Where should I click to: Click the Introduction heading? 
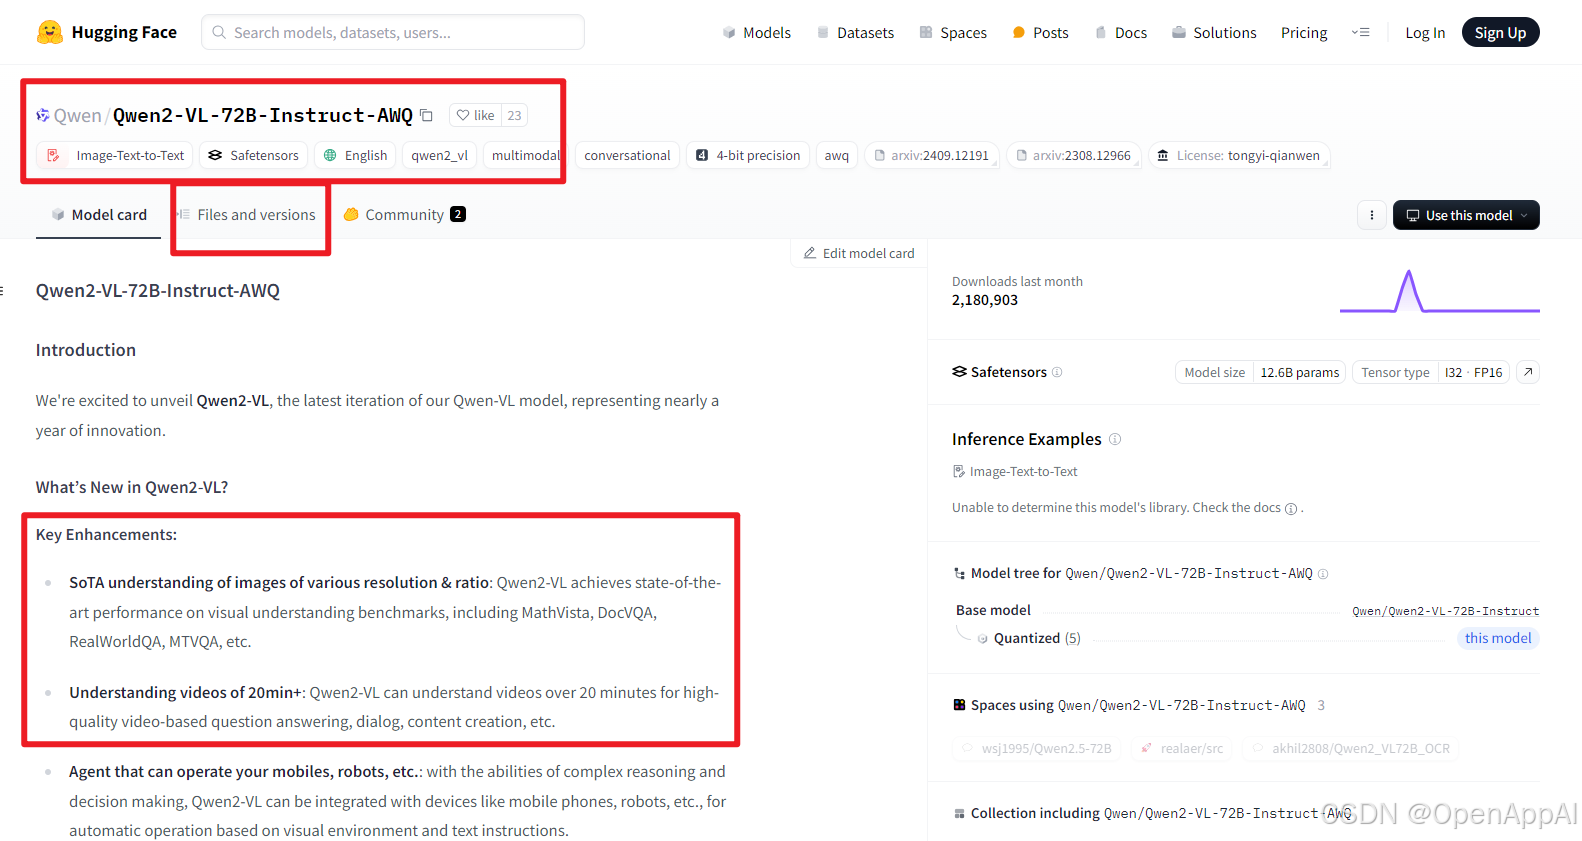(86, 350)
